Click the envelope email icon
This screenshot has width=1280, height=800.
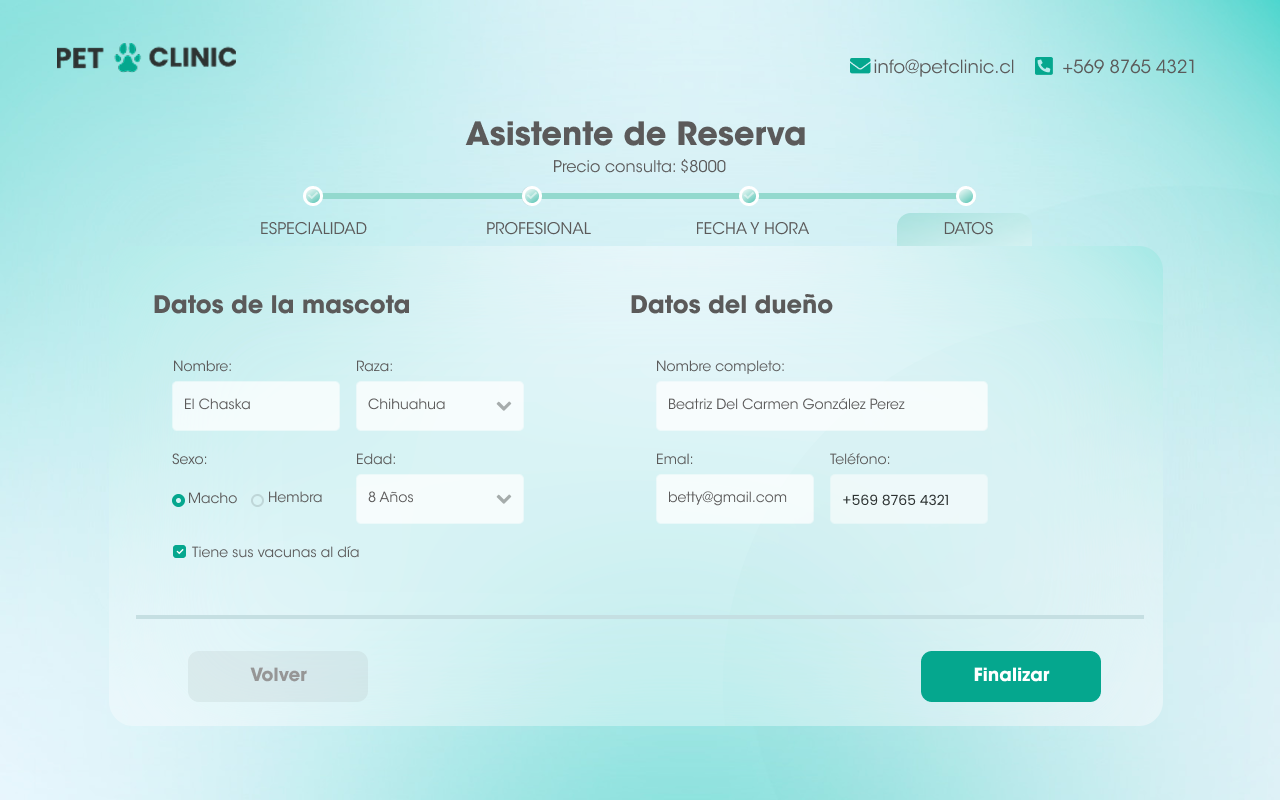click(859, 66)
